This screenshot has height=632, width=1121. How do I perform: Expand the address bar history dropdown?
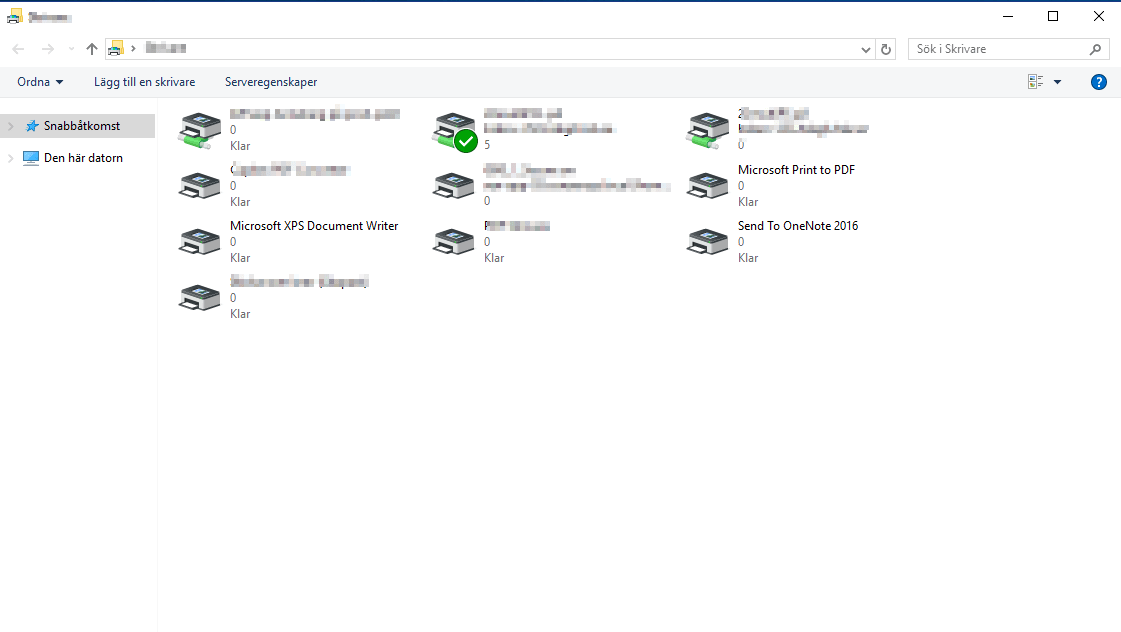point(866,48)
